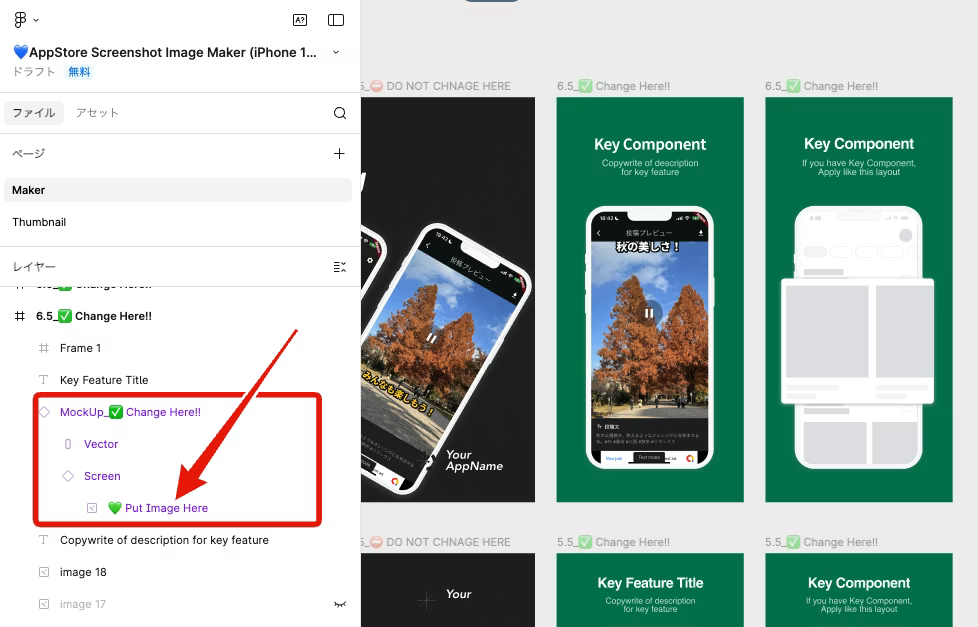Add a new page with plus icon
The width and height of the screenshot is (978, 627).
click(x=339, y=153)
